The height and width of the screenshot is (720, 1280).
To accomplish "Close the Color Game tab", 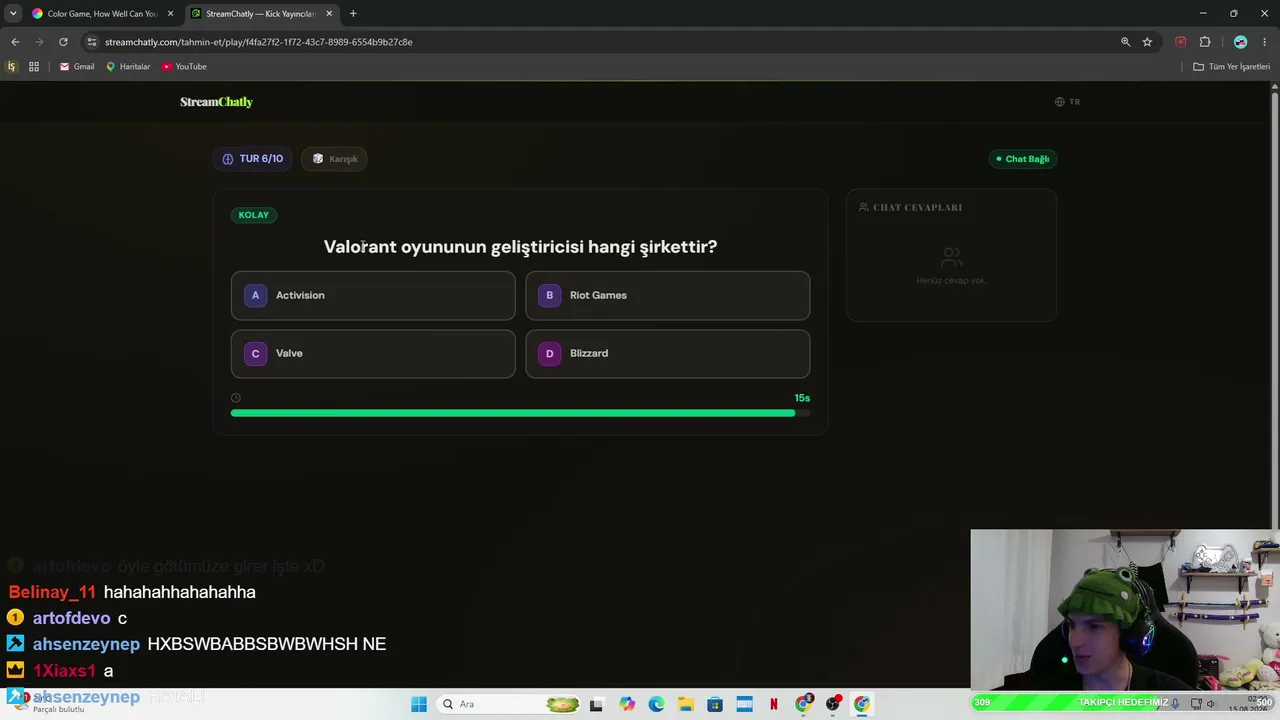I will click(170, 14).
